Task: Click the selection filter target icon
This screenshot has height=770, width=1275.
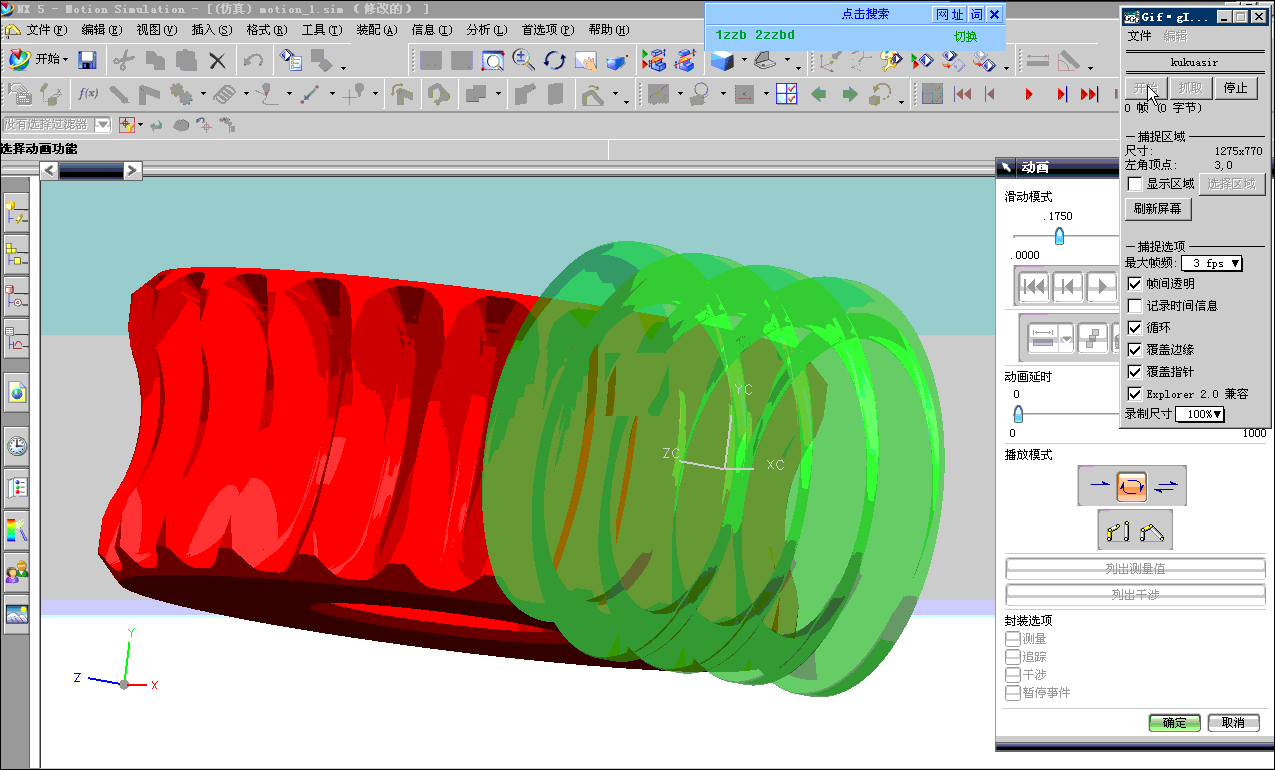Action: [x=126, y=125]
